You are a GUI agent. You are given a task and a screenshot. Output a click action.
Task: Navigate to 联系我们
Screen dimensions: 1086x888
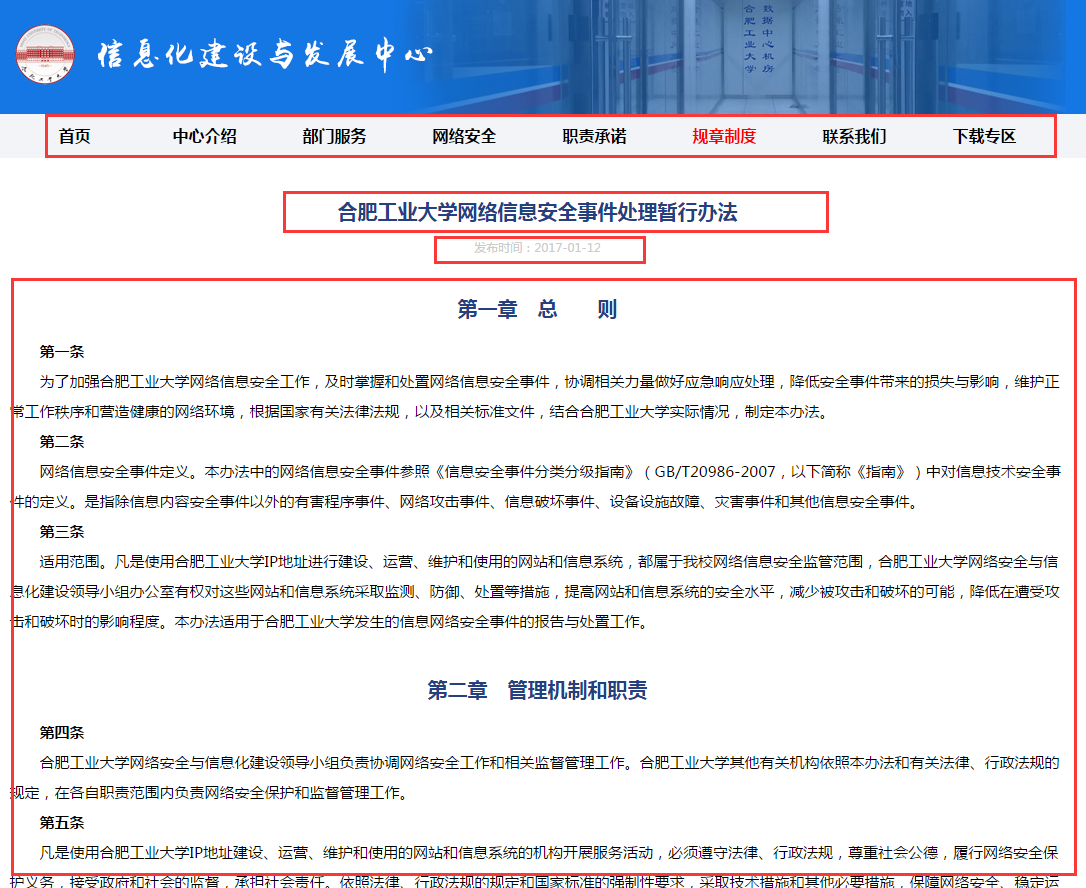[854, 137]
